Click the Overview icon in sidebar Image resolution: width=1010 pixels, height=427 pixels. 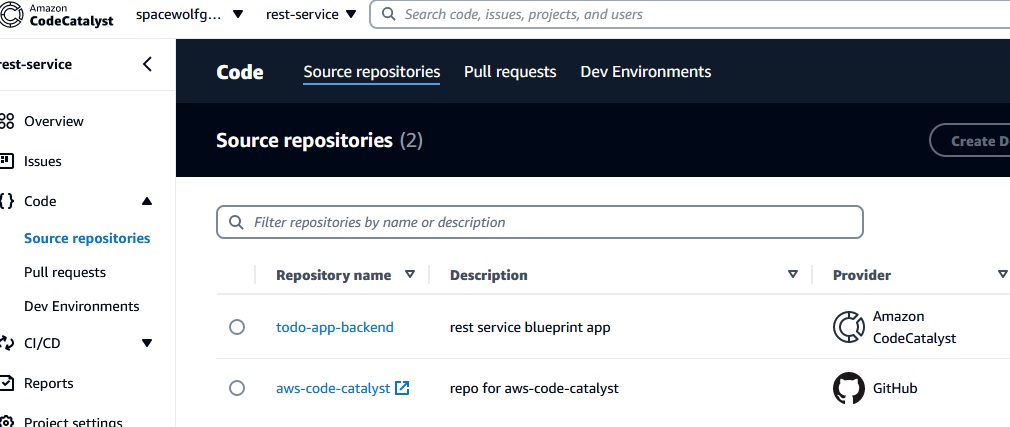click(x=6, y=121)
